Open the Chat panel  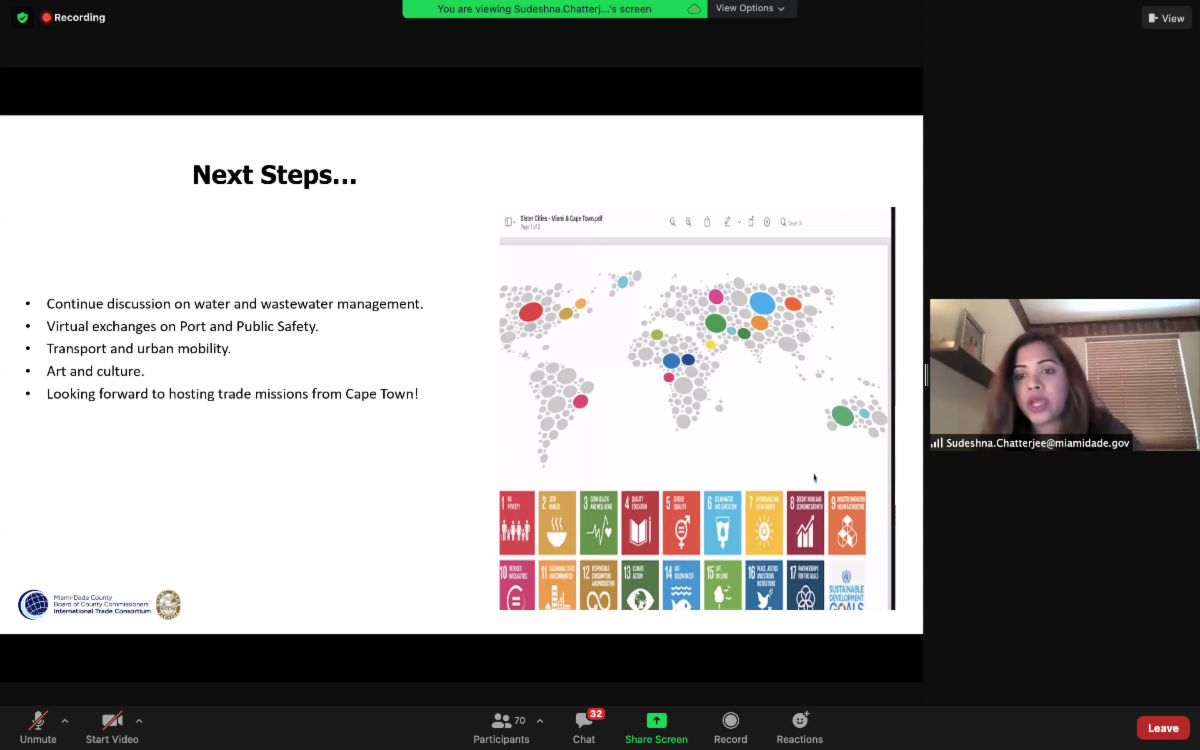coord(584,721)
